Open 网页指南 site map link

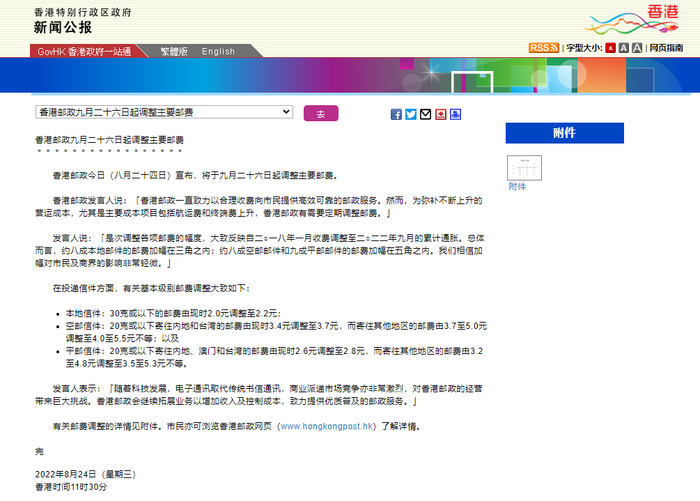point(666,48)
